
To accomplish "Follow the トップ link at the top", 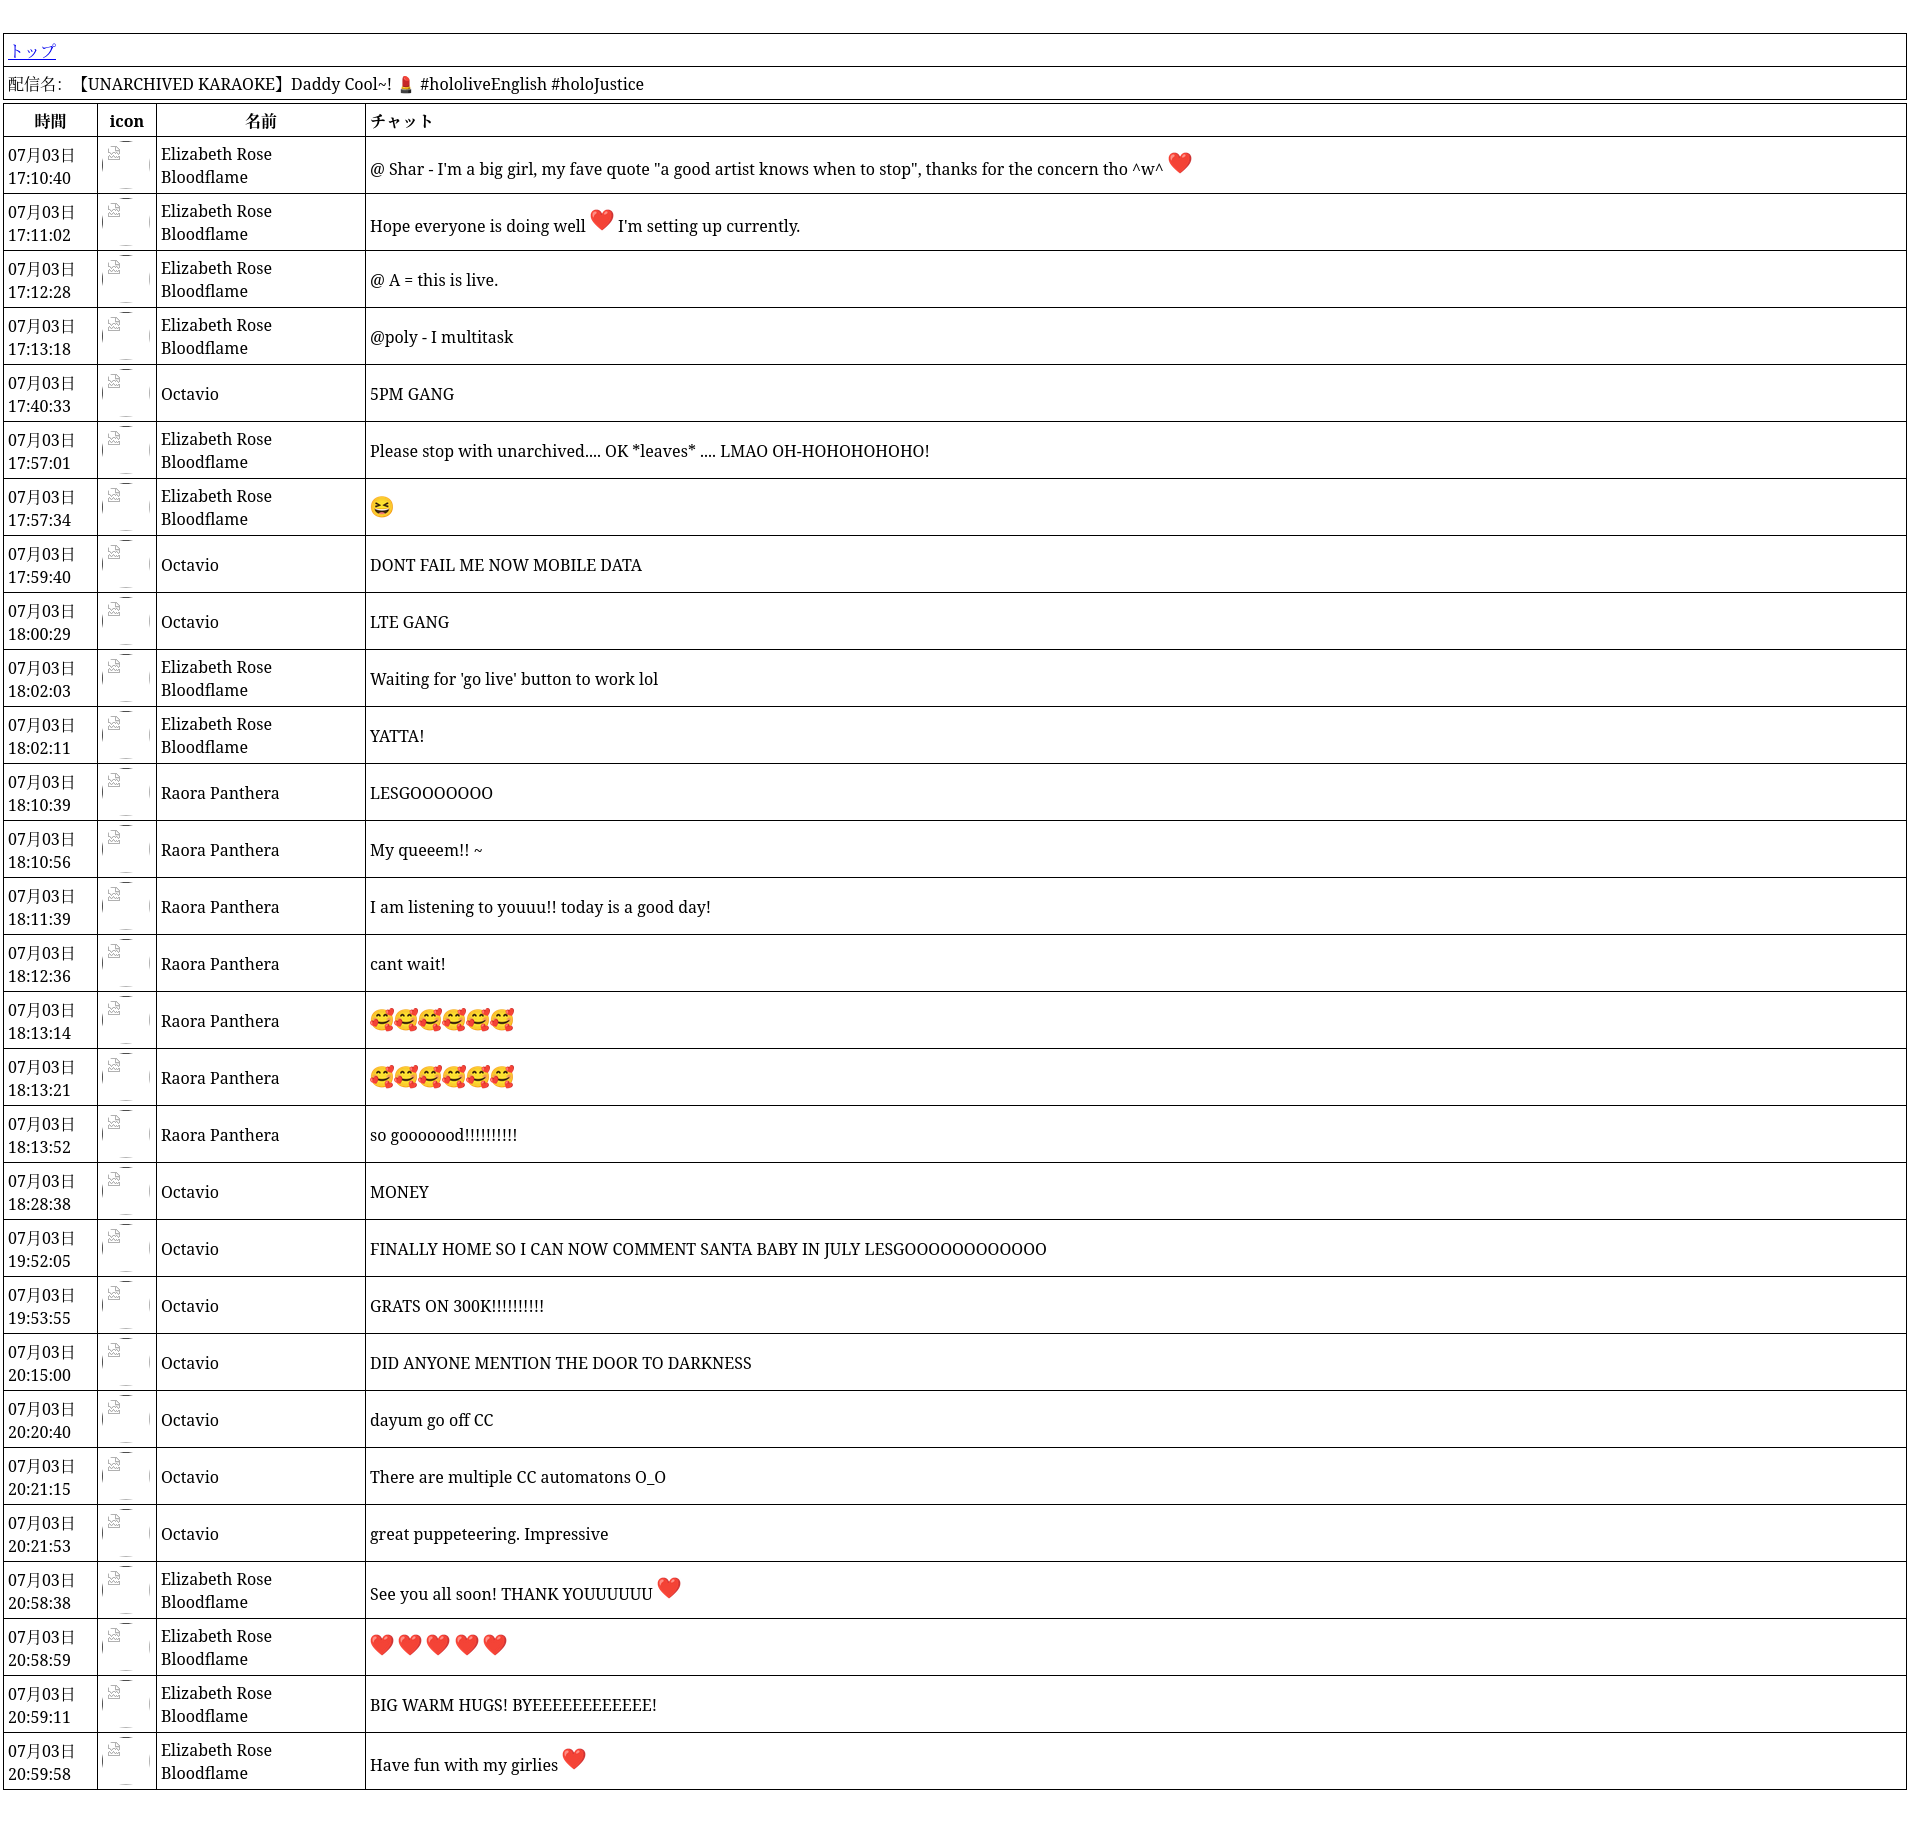I will [32, 50].
